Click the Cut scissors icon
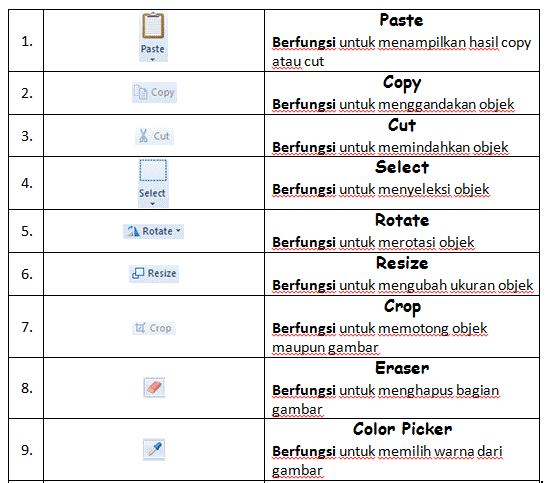The height and width of the screenshot is (483, 549). point(143,136)
